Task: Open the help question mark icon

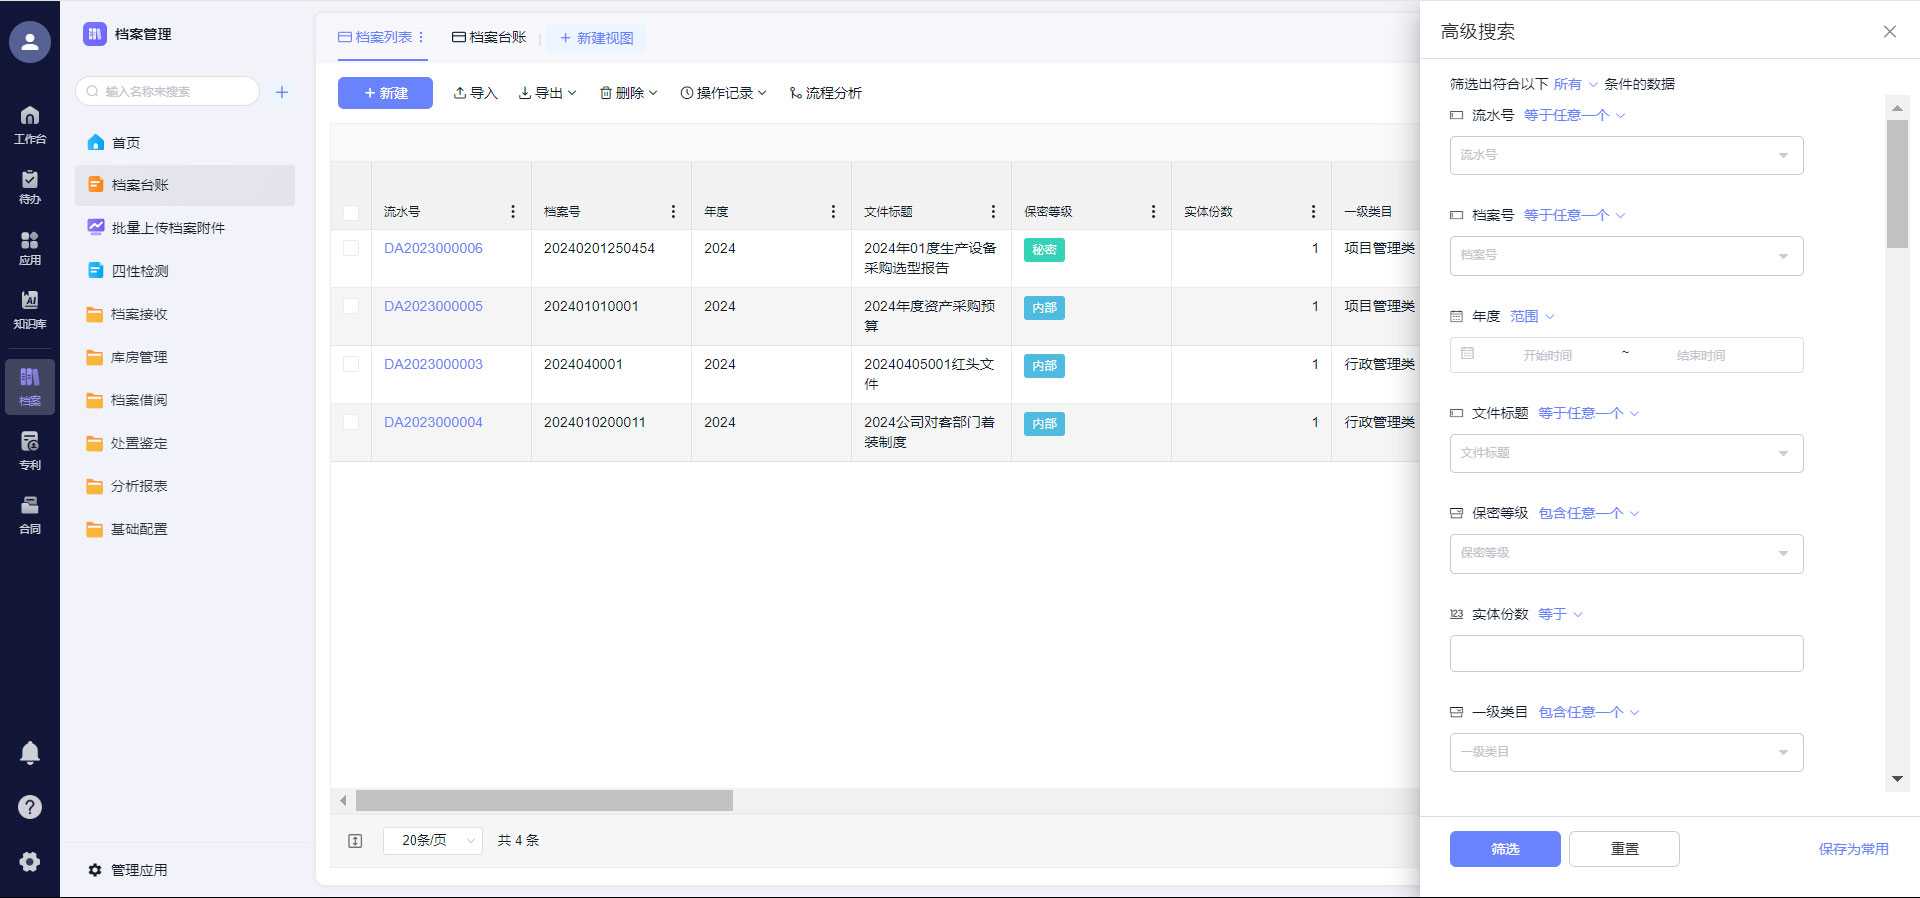Action: [x=30, y=807]
